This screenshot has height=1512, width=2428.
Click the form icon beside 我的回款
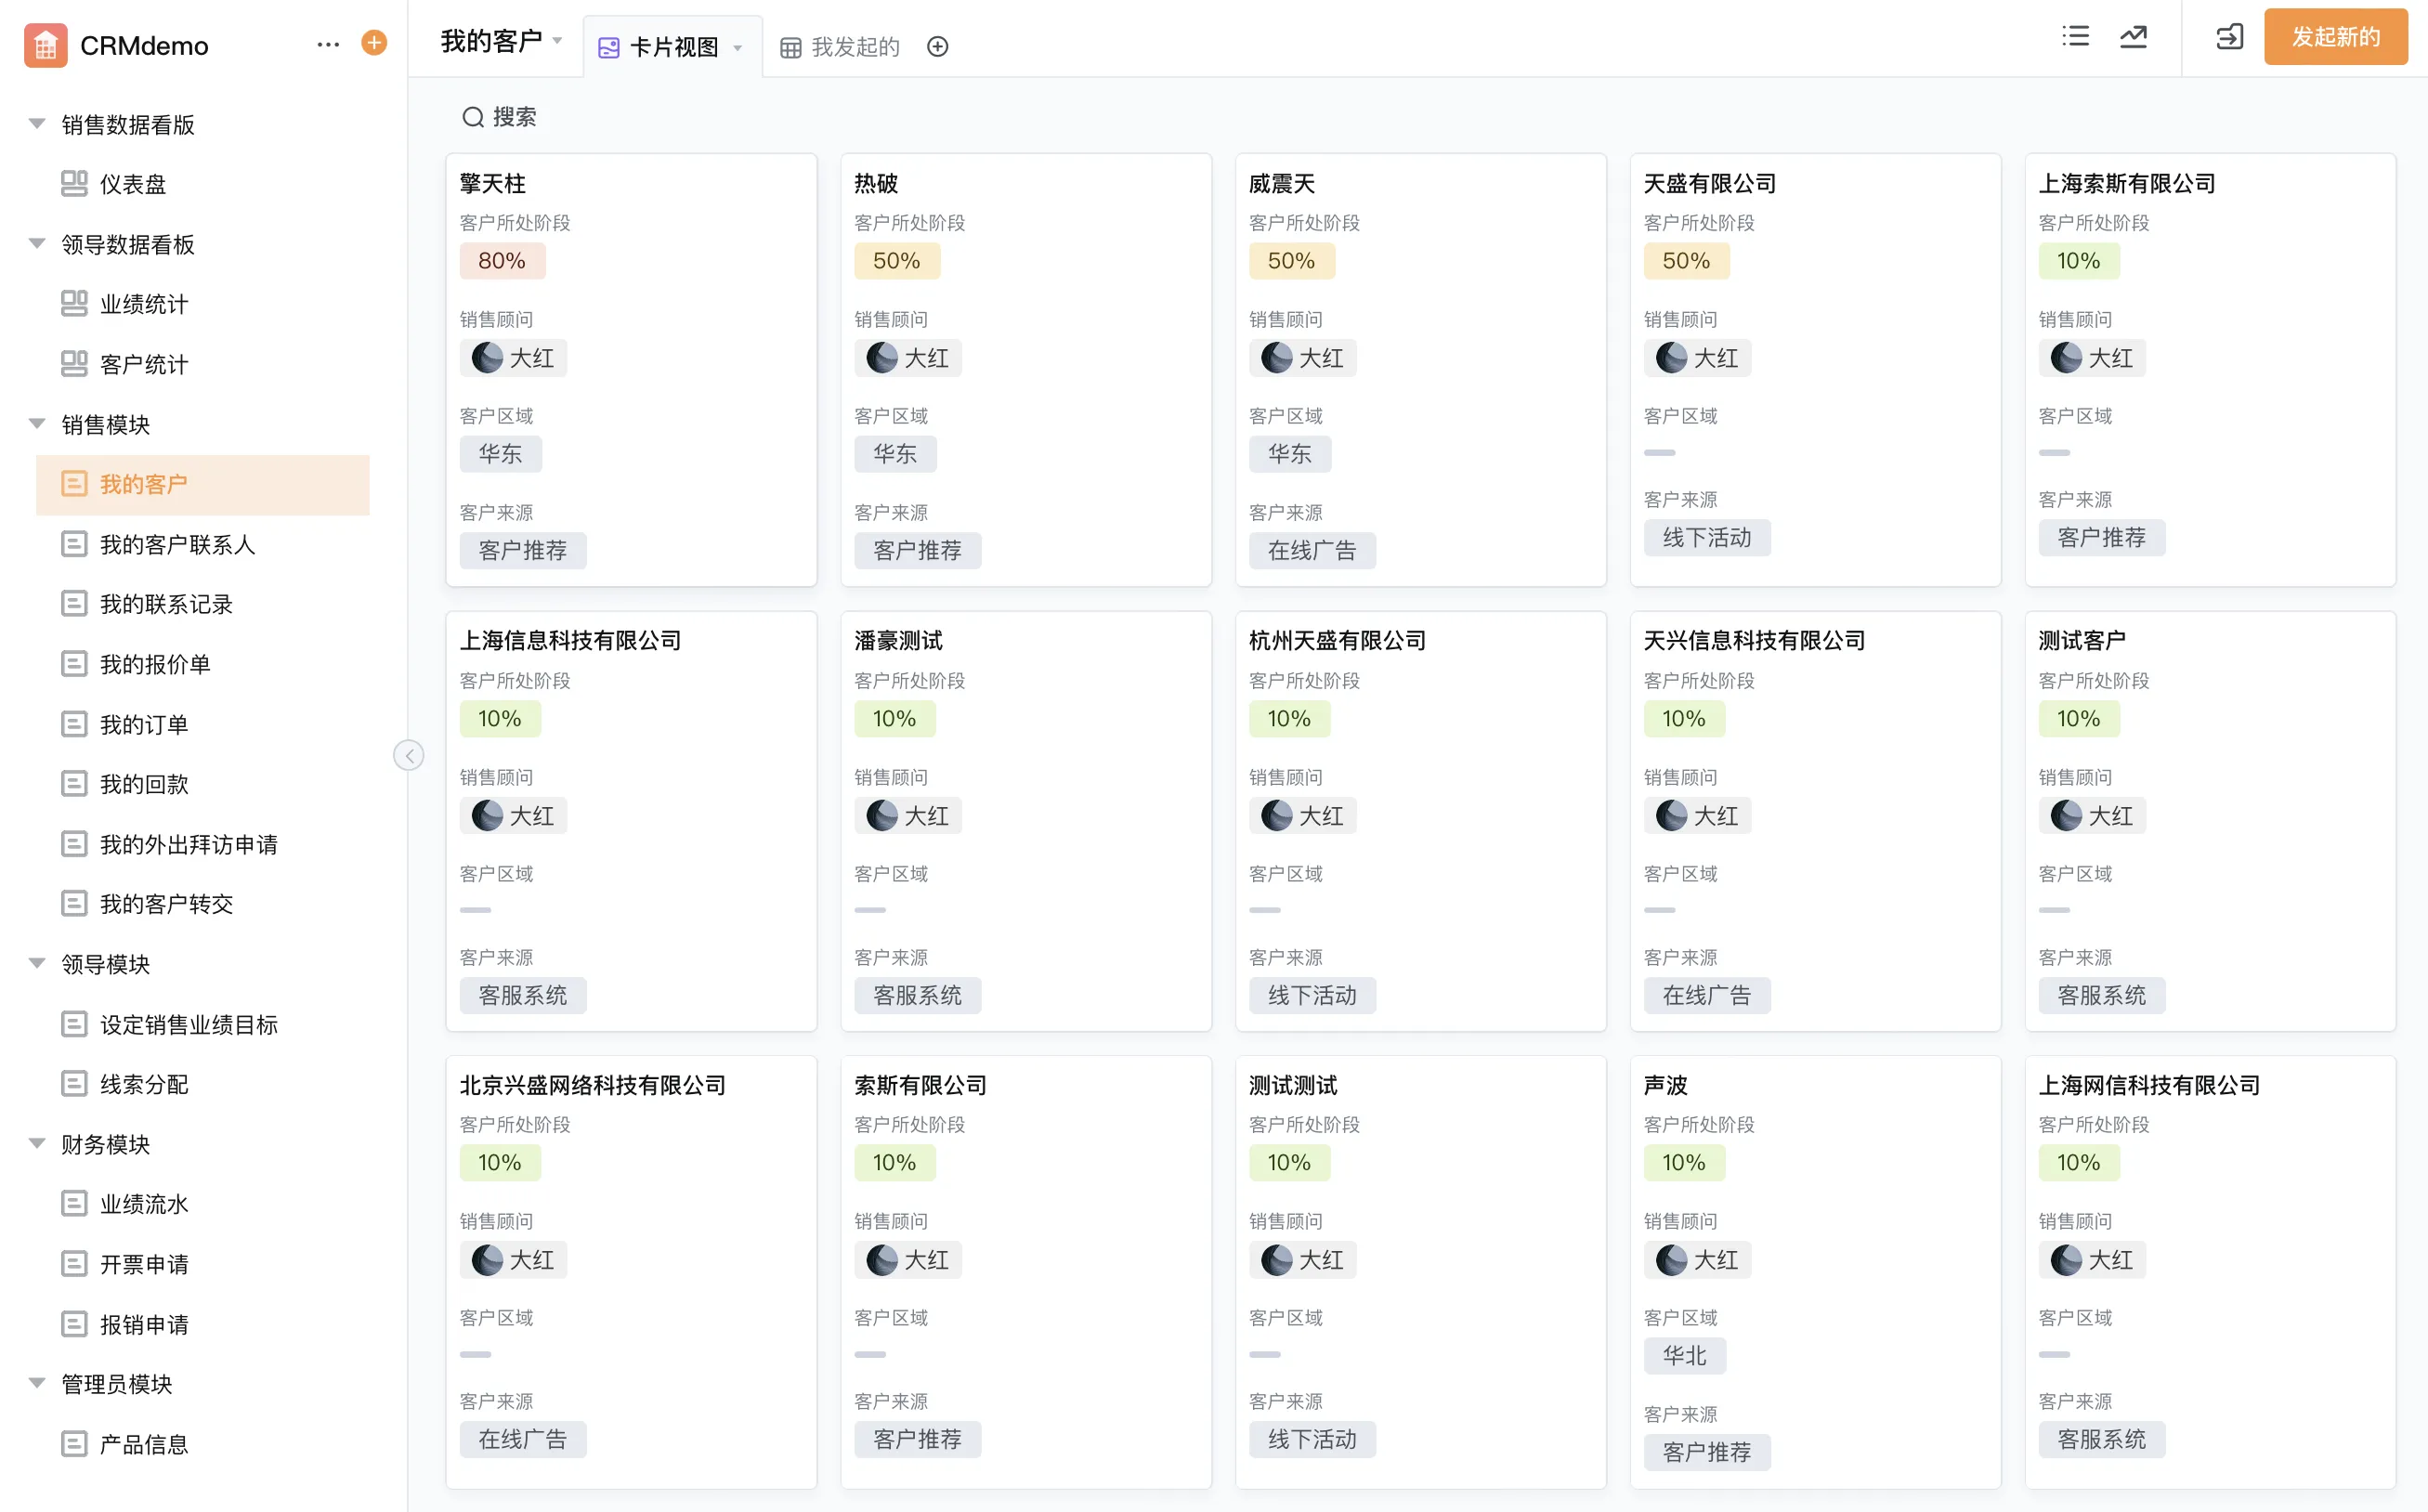coord(74,784)
